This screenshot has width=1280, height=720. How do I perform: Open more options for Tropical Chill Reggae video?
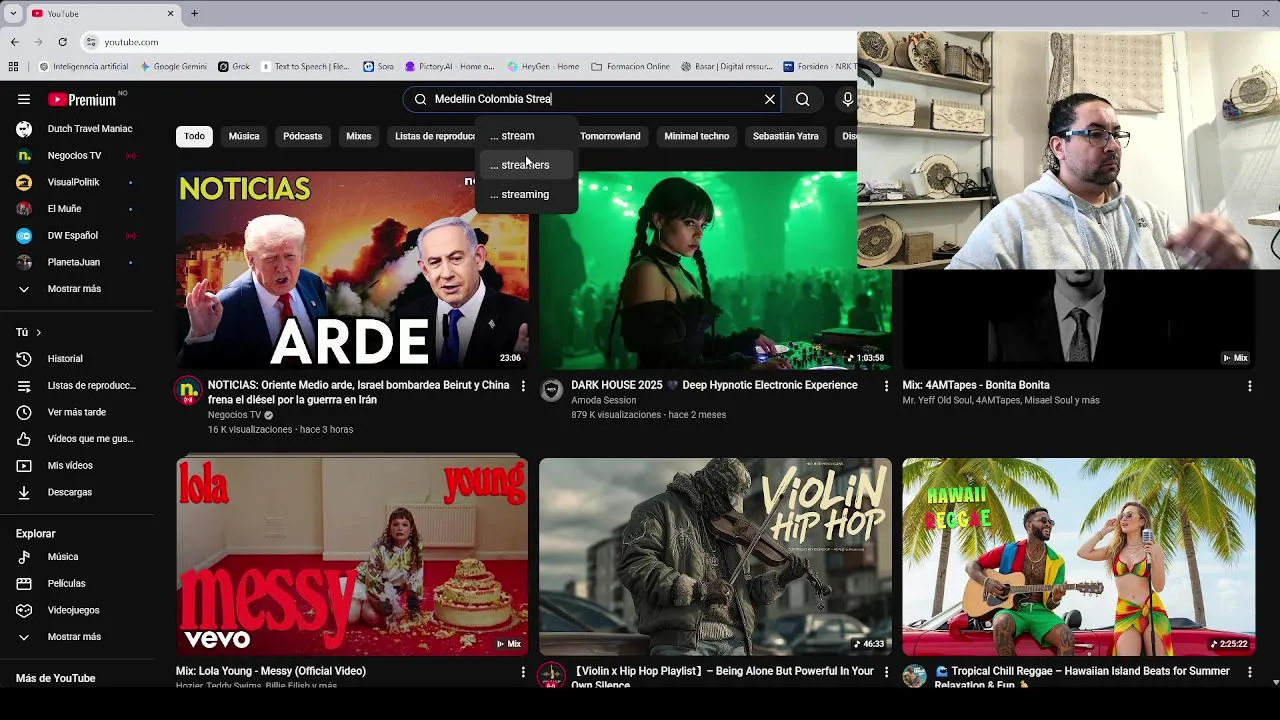[x=1249, y=672]
